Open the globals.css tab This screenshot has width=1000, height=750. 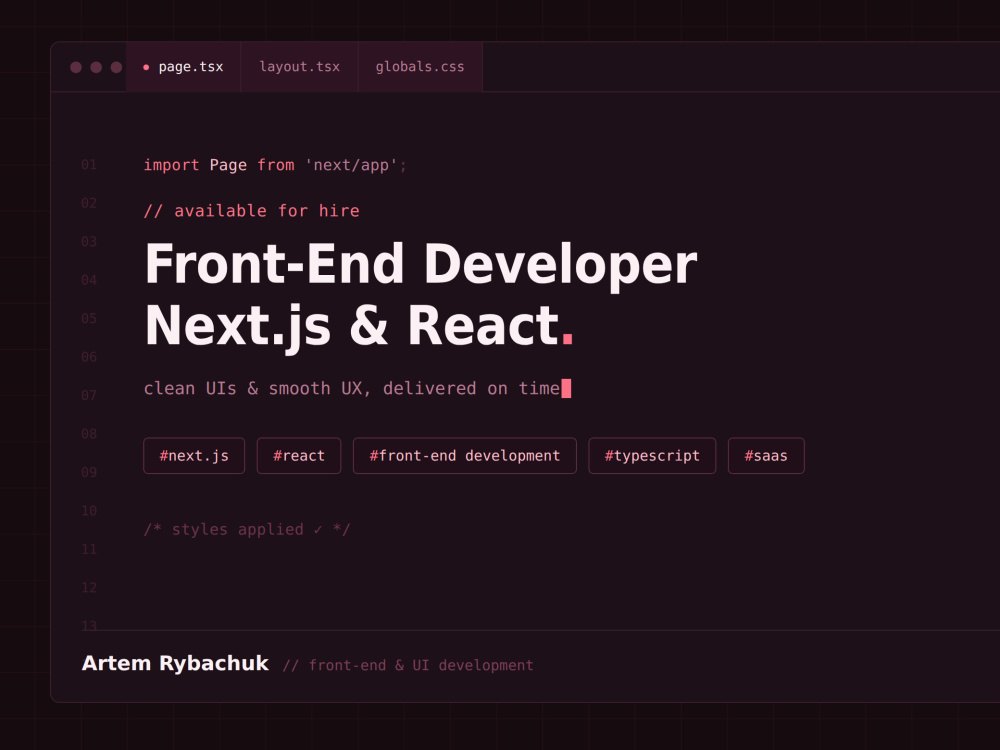[420, 67]
